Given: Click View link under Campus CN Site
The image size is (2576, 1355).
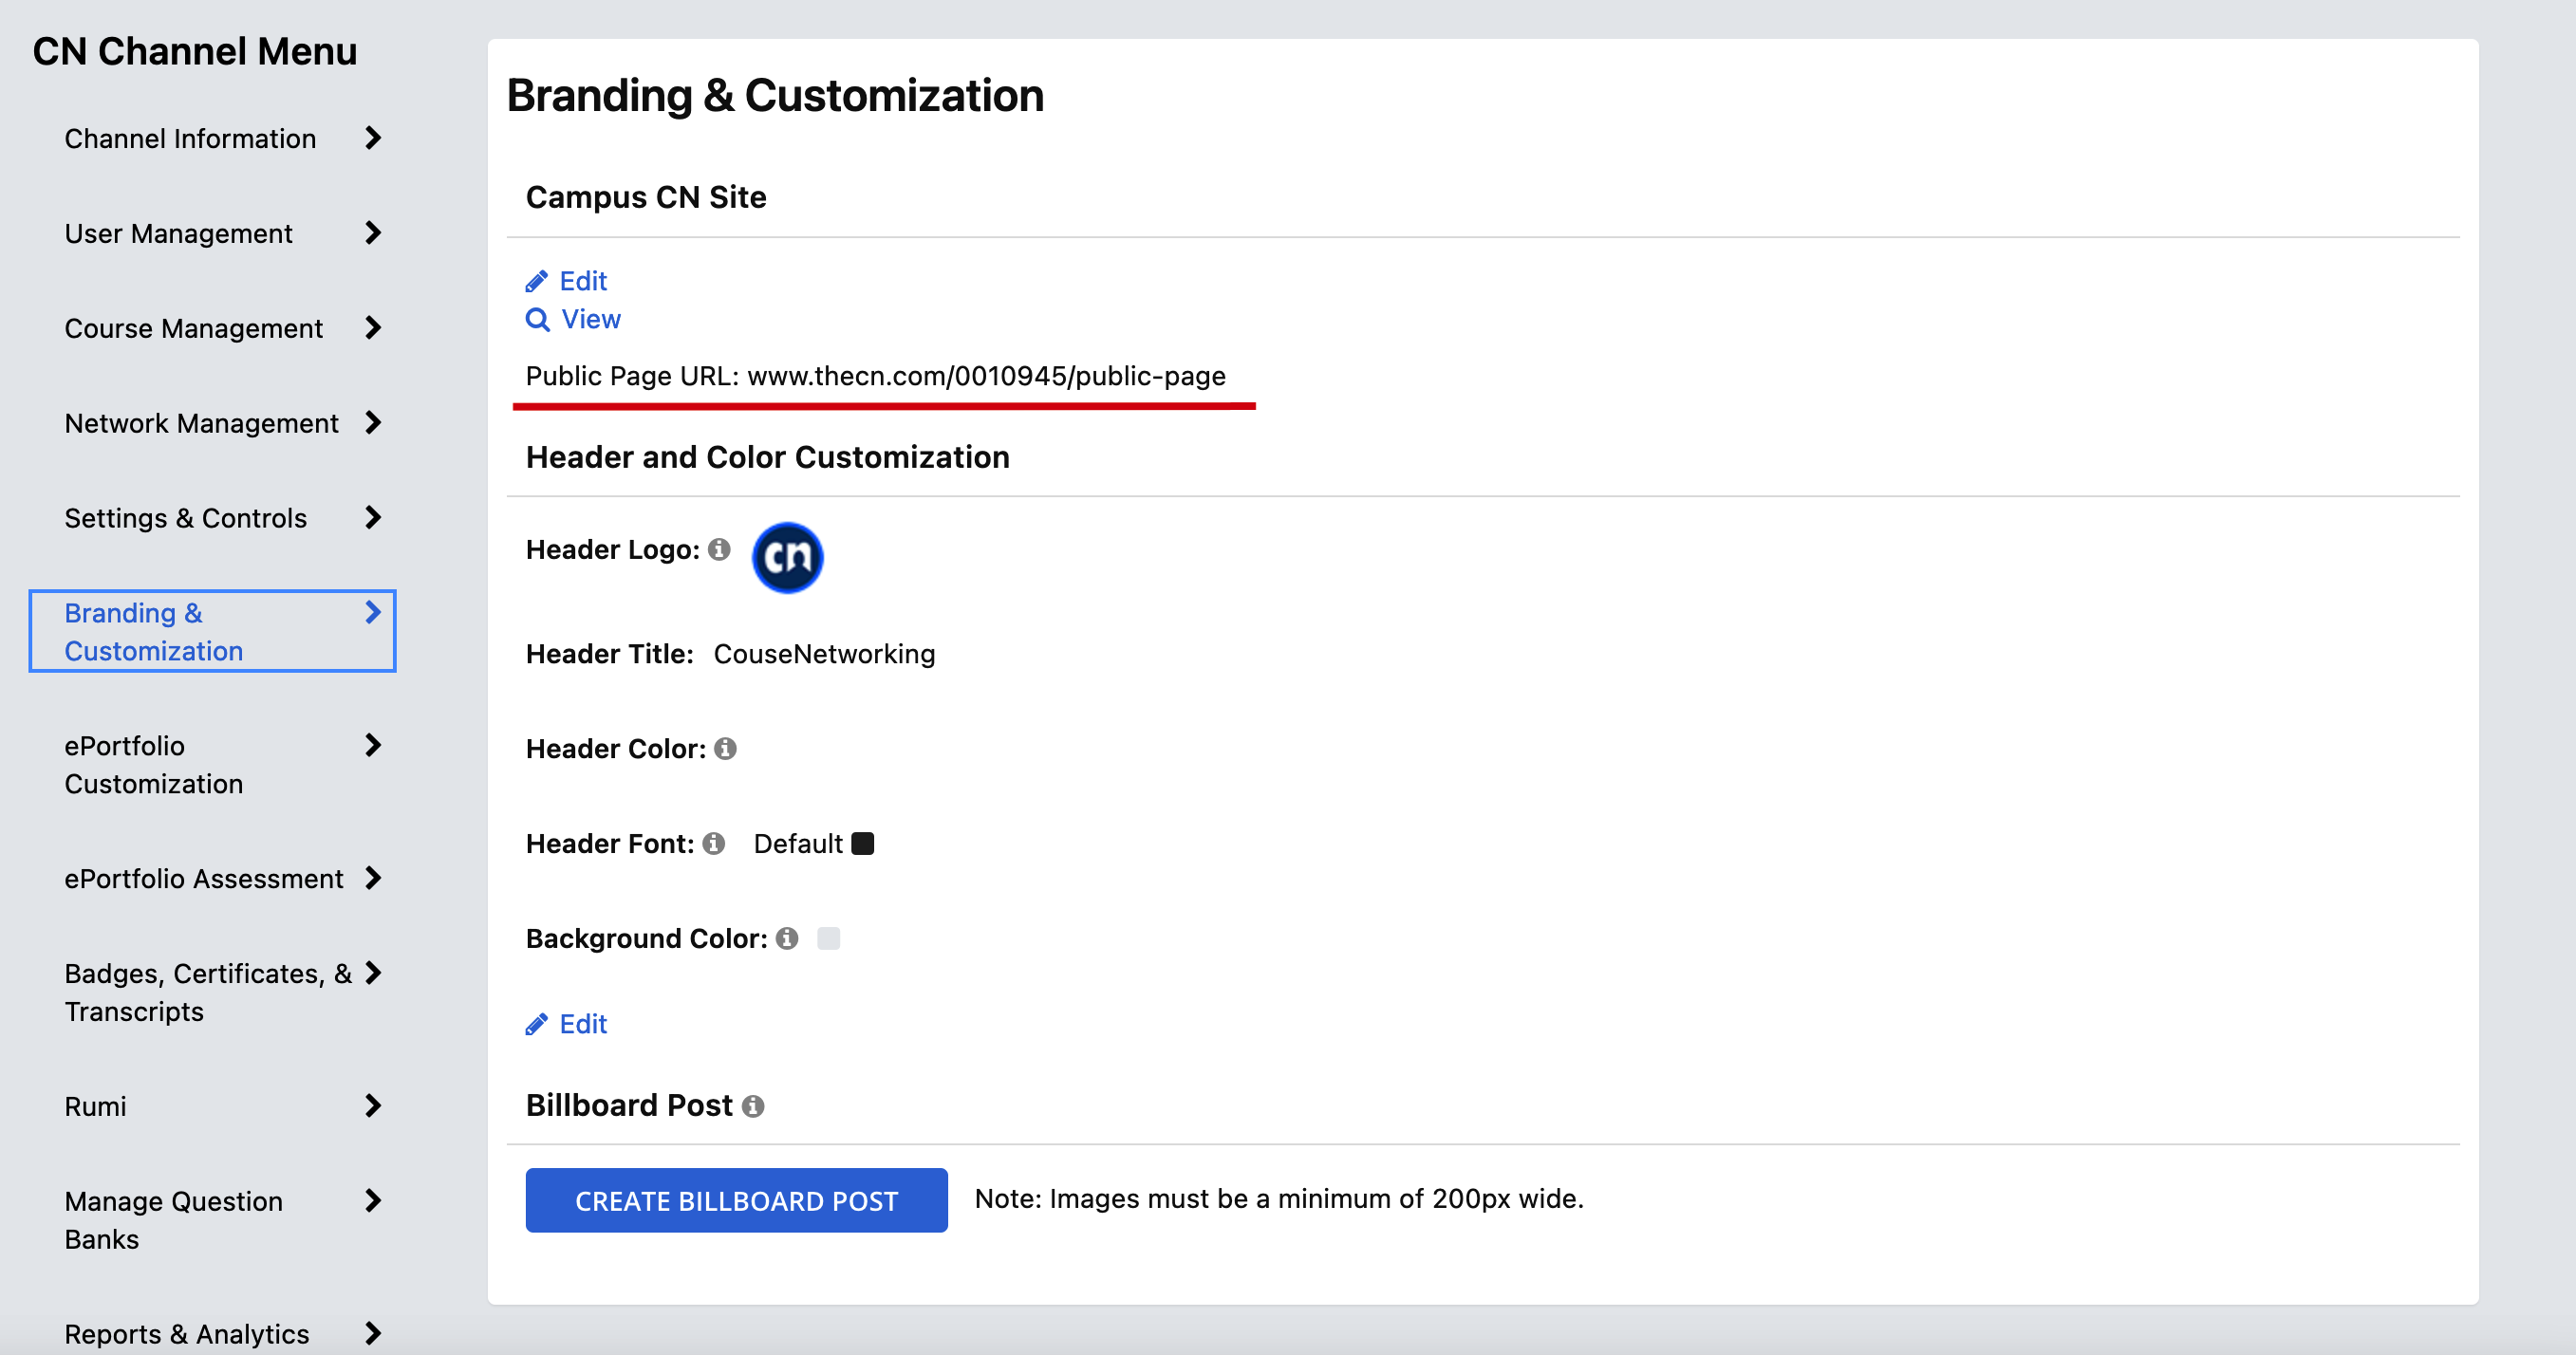Looking at the screenshot, I should coord(591,320).
